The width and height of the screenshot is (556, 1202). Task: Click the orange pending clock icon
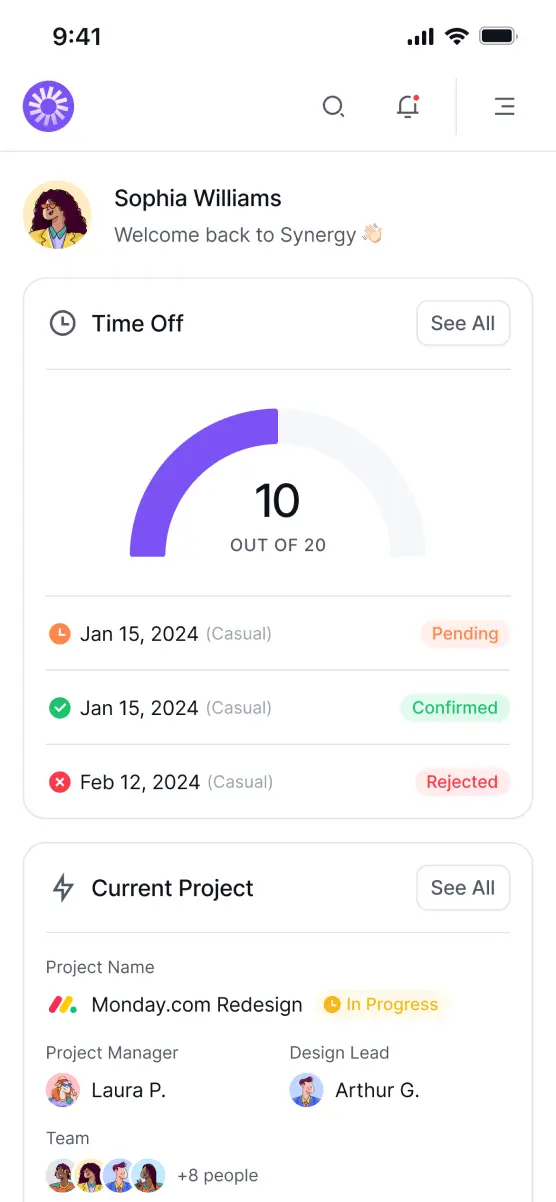[60, 633]
